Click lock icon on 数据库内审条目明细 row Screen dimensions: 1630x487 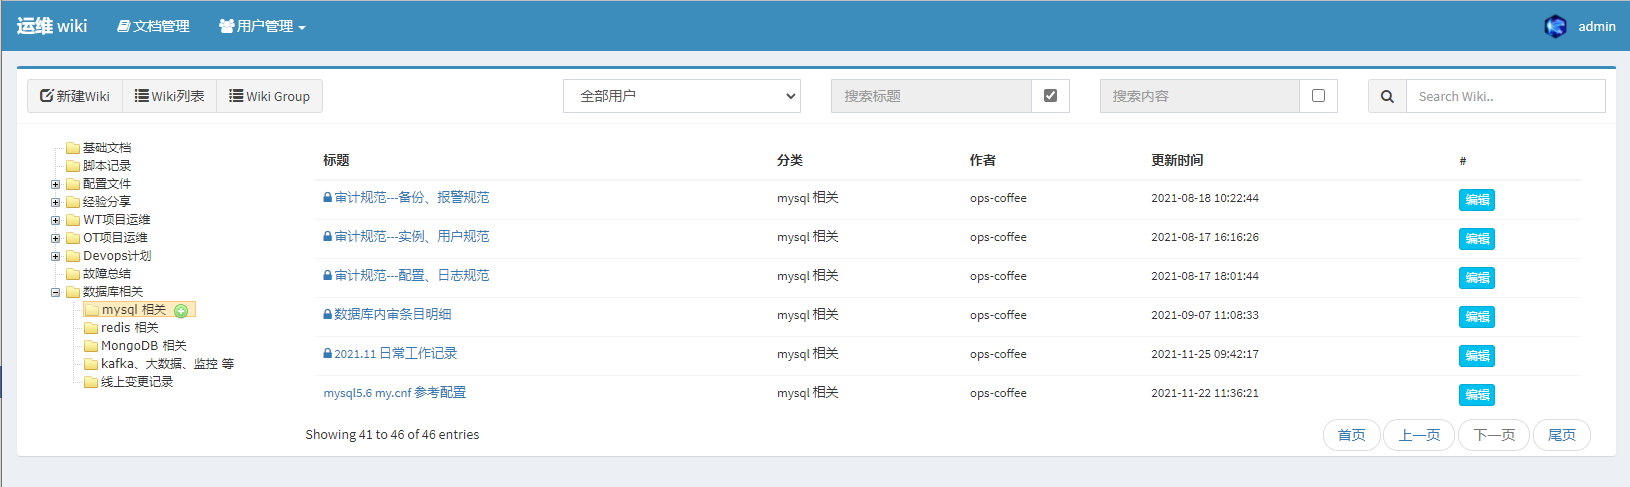(327, 315)
